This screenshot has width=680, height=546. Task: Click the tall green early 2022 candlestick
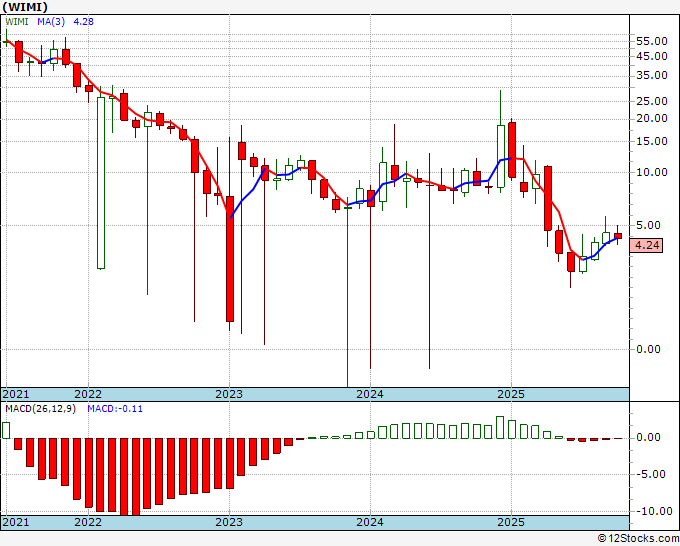click(x=101, y=183)
